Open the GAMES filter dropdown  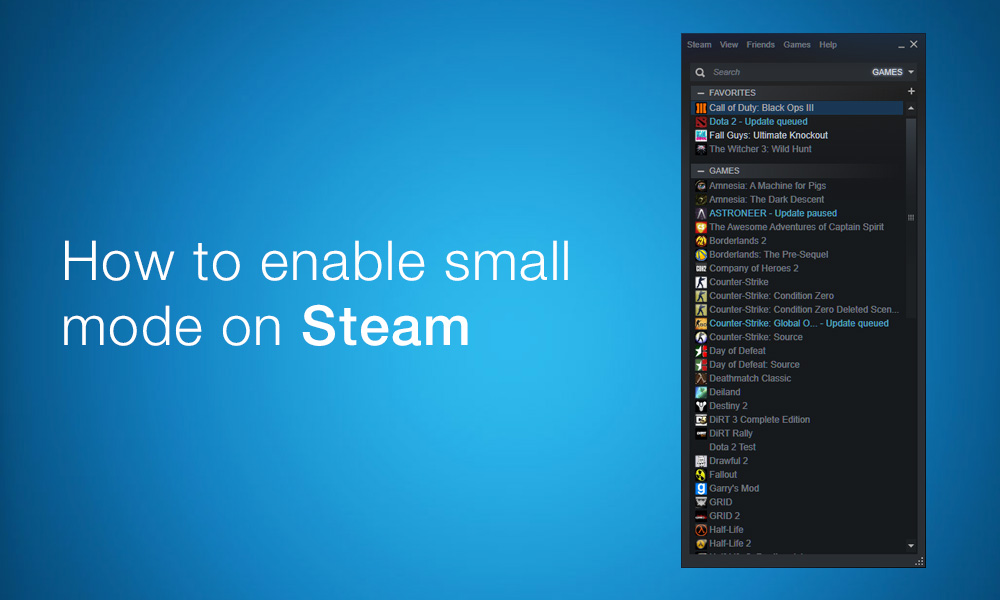coord(893,72)
